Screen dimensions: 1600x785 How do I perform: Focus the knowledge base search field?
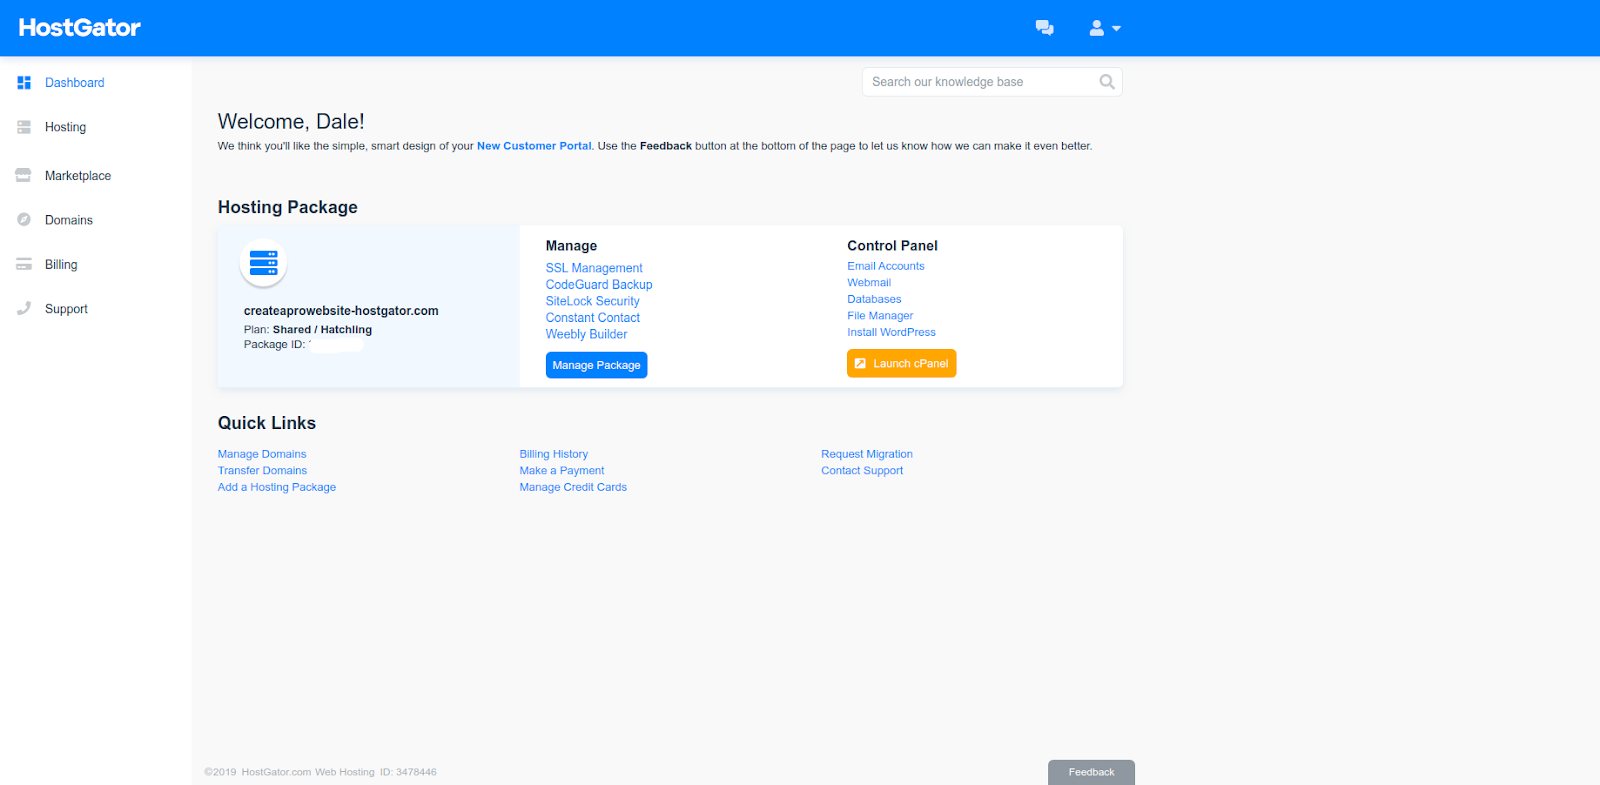pyautogui.click(x=992, y=82)
